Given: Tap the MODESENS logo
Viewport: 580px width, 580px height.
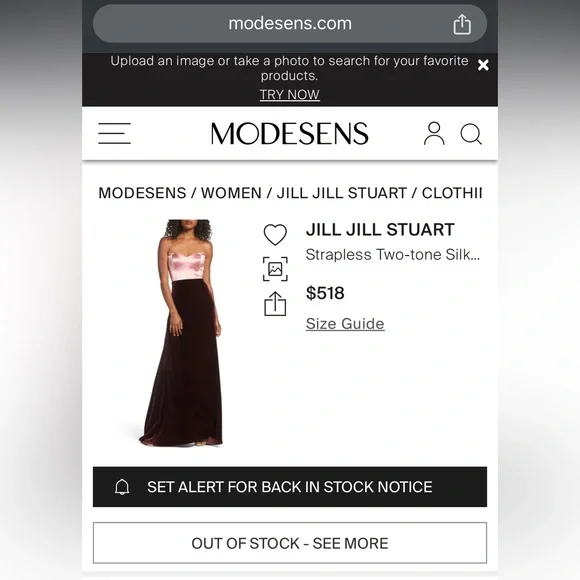Looking at the screenshot, I should [x=290, y=134].
